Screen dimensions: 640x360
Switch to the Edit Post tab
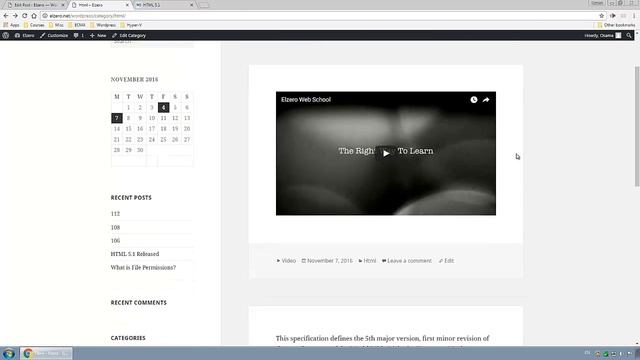pyautogui.click(x=35, y=5)
